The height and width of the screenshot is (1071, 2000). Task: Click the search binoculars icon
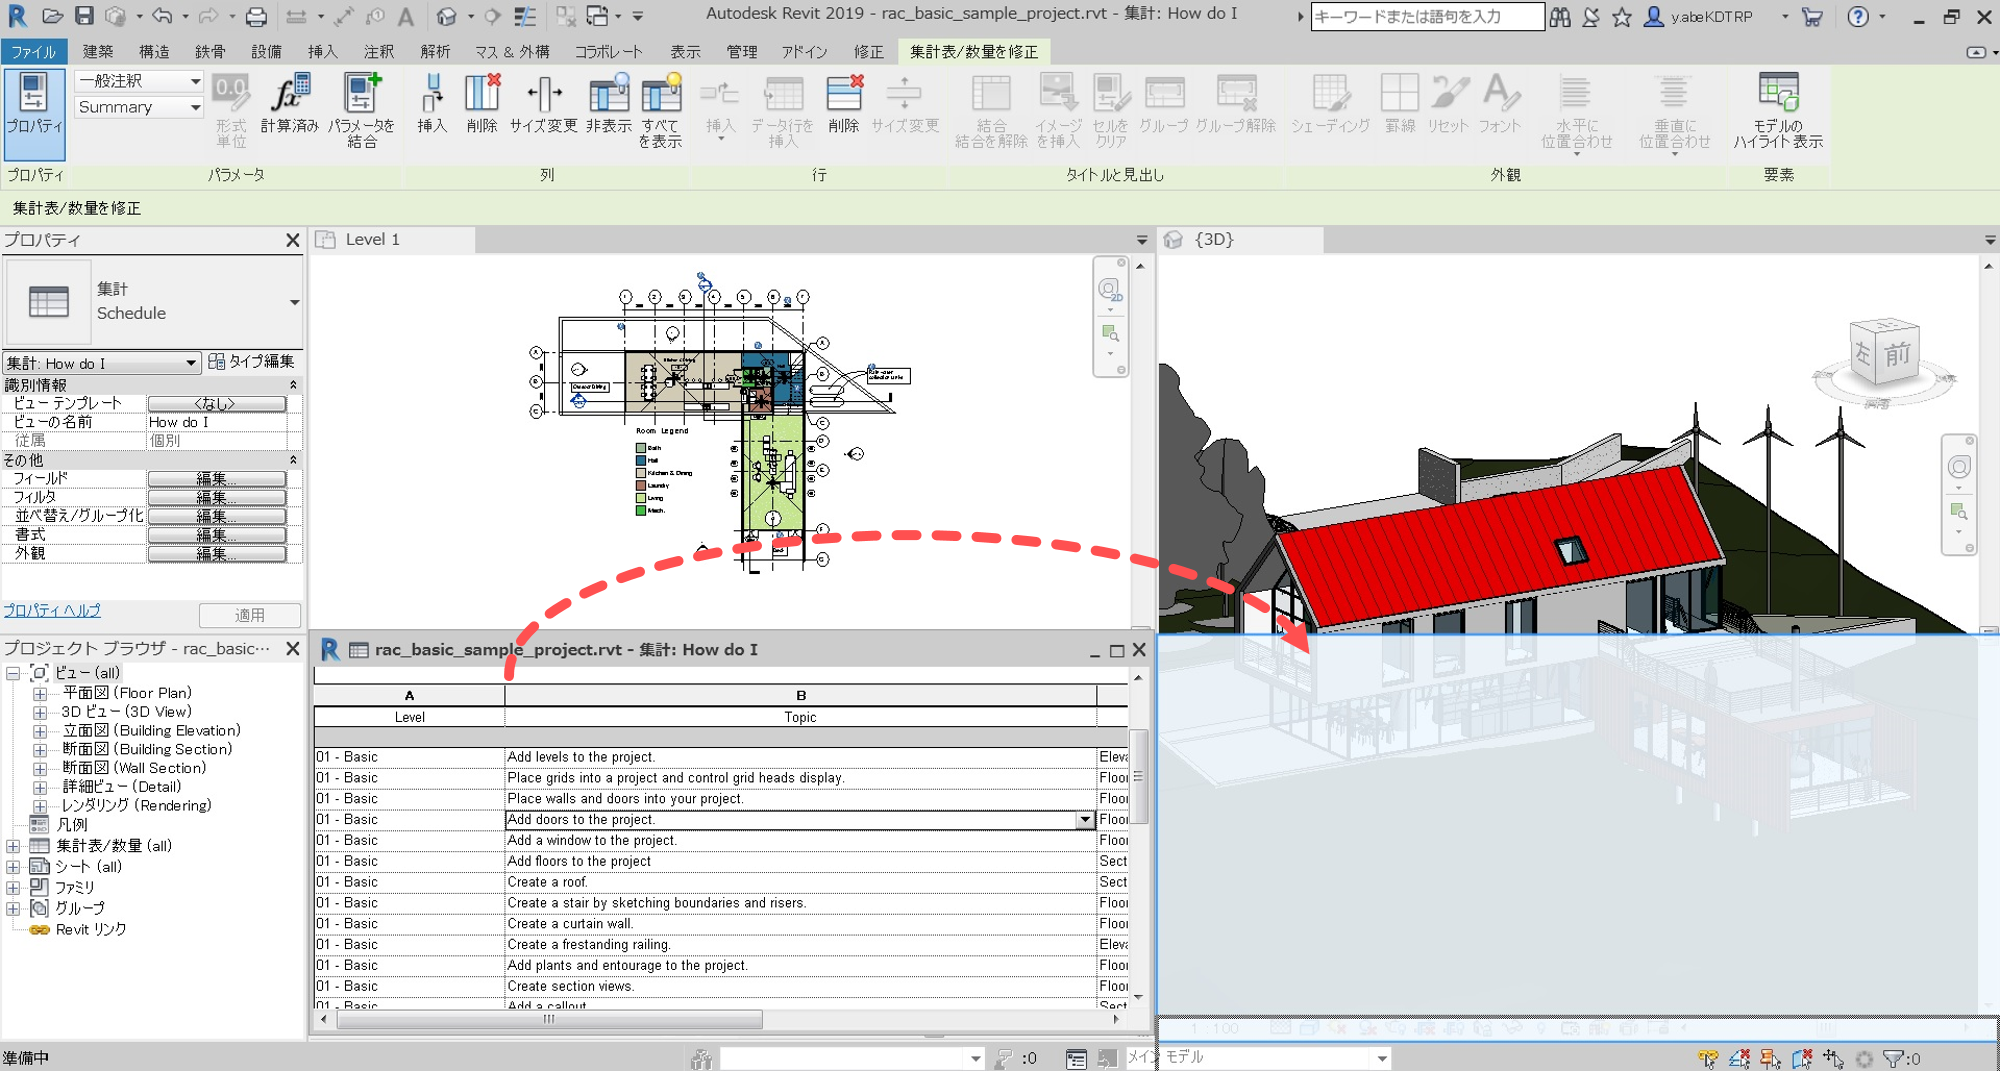click(x=1559, y=17)
